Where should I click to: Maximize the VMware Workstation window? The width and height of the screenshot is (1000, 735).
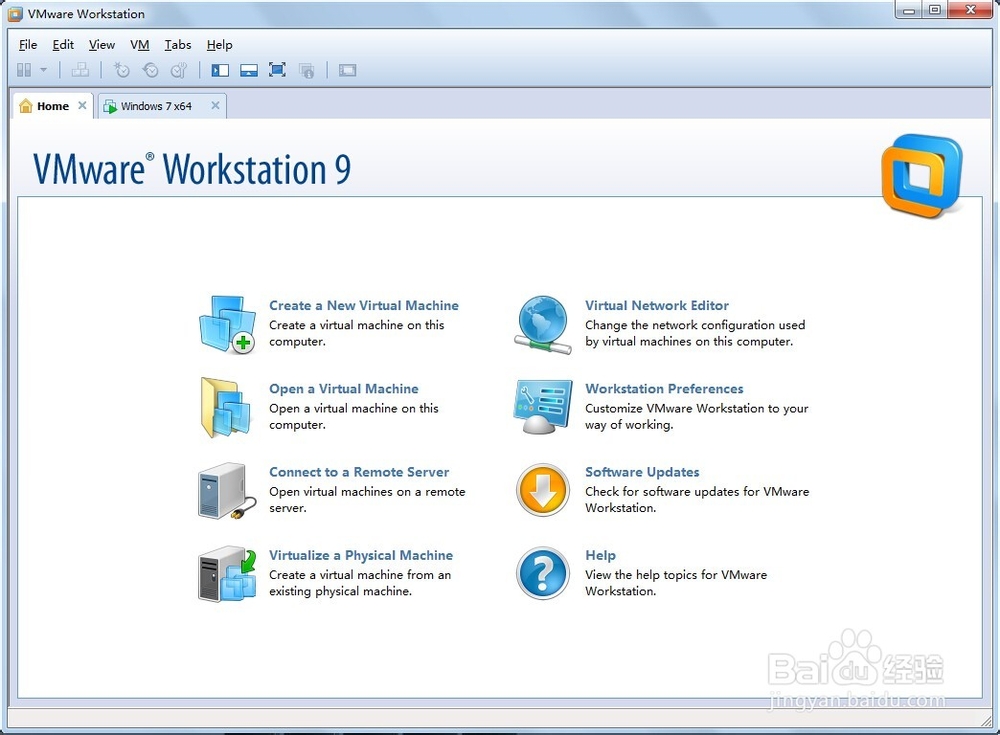pos(935,10)
